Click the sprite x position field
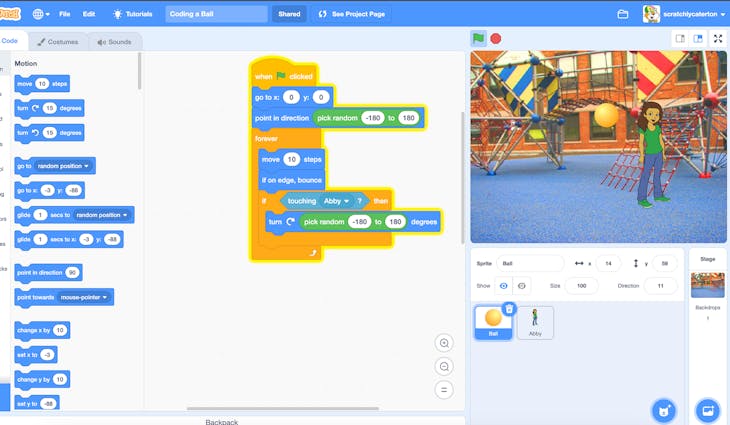 click(x=608, y=263)
